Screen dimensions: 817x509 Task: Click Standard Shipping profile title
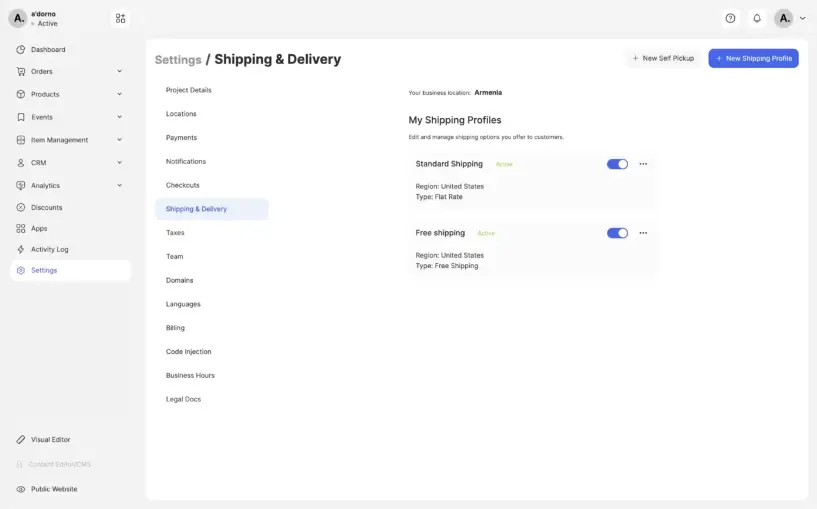pyautogui.click(x=449, y=164)
